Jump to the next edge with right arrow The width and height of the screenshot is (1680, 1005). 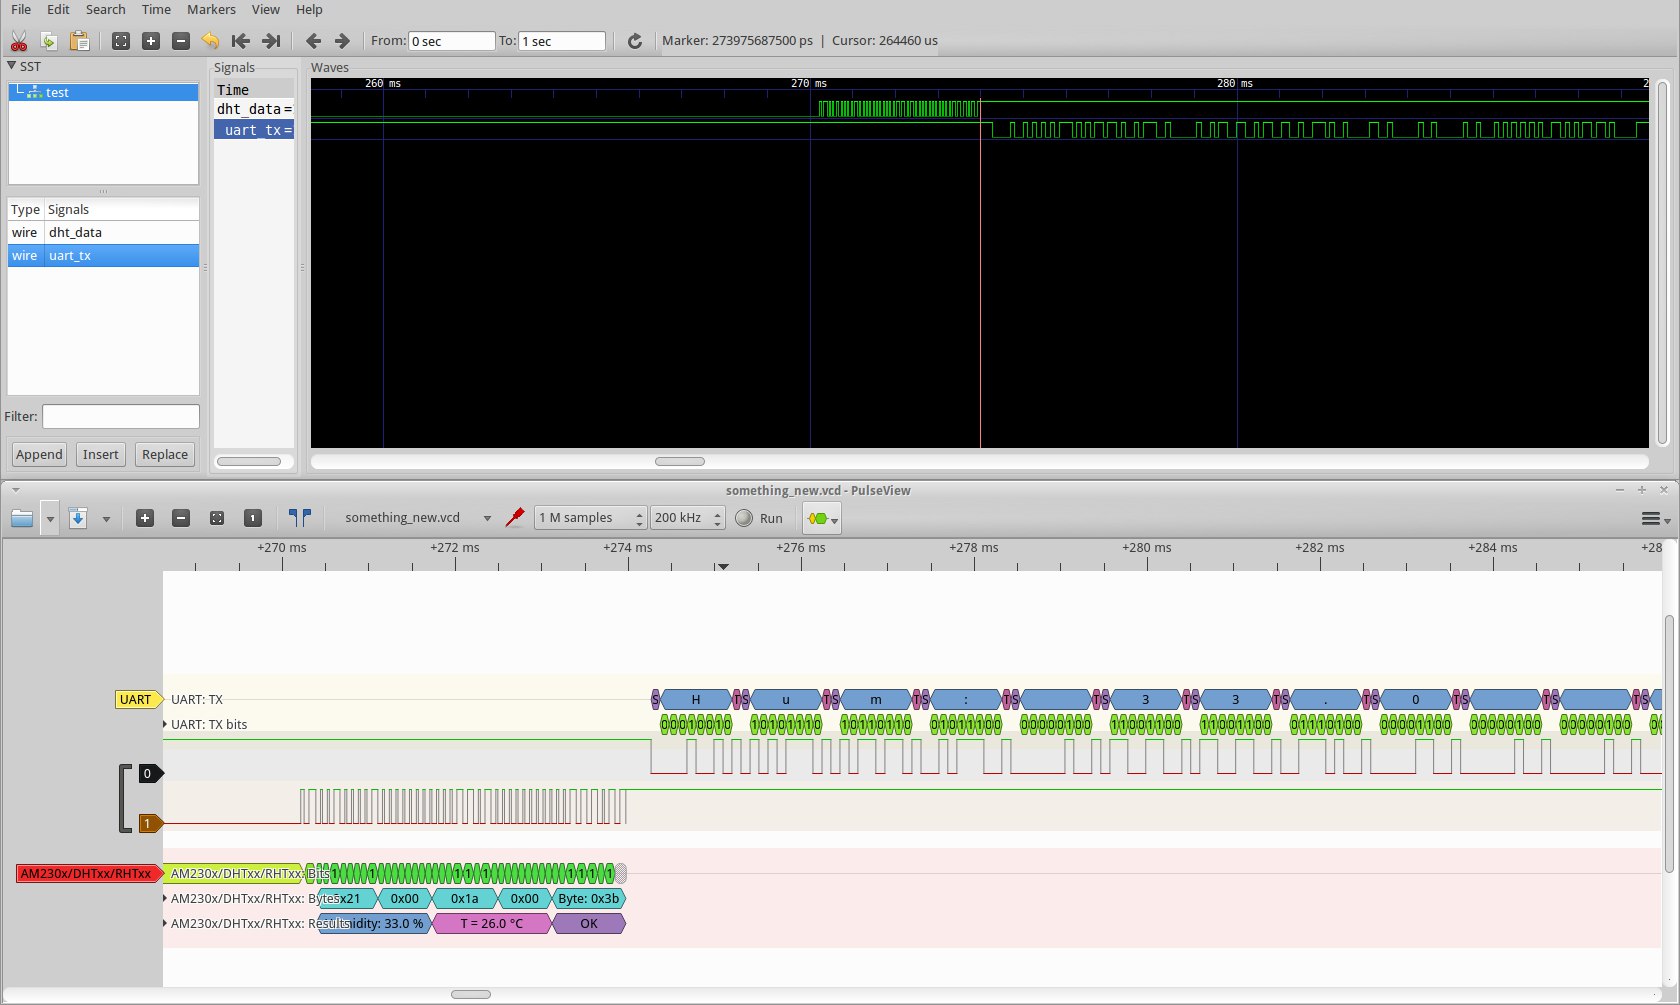[x=342, y=41]
